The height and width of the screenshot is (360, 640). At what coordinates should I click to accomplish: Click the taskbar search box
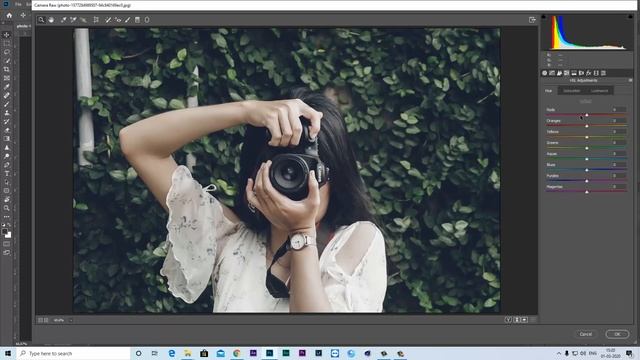tap(73, 353)
